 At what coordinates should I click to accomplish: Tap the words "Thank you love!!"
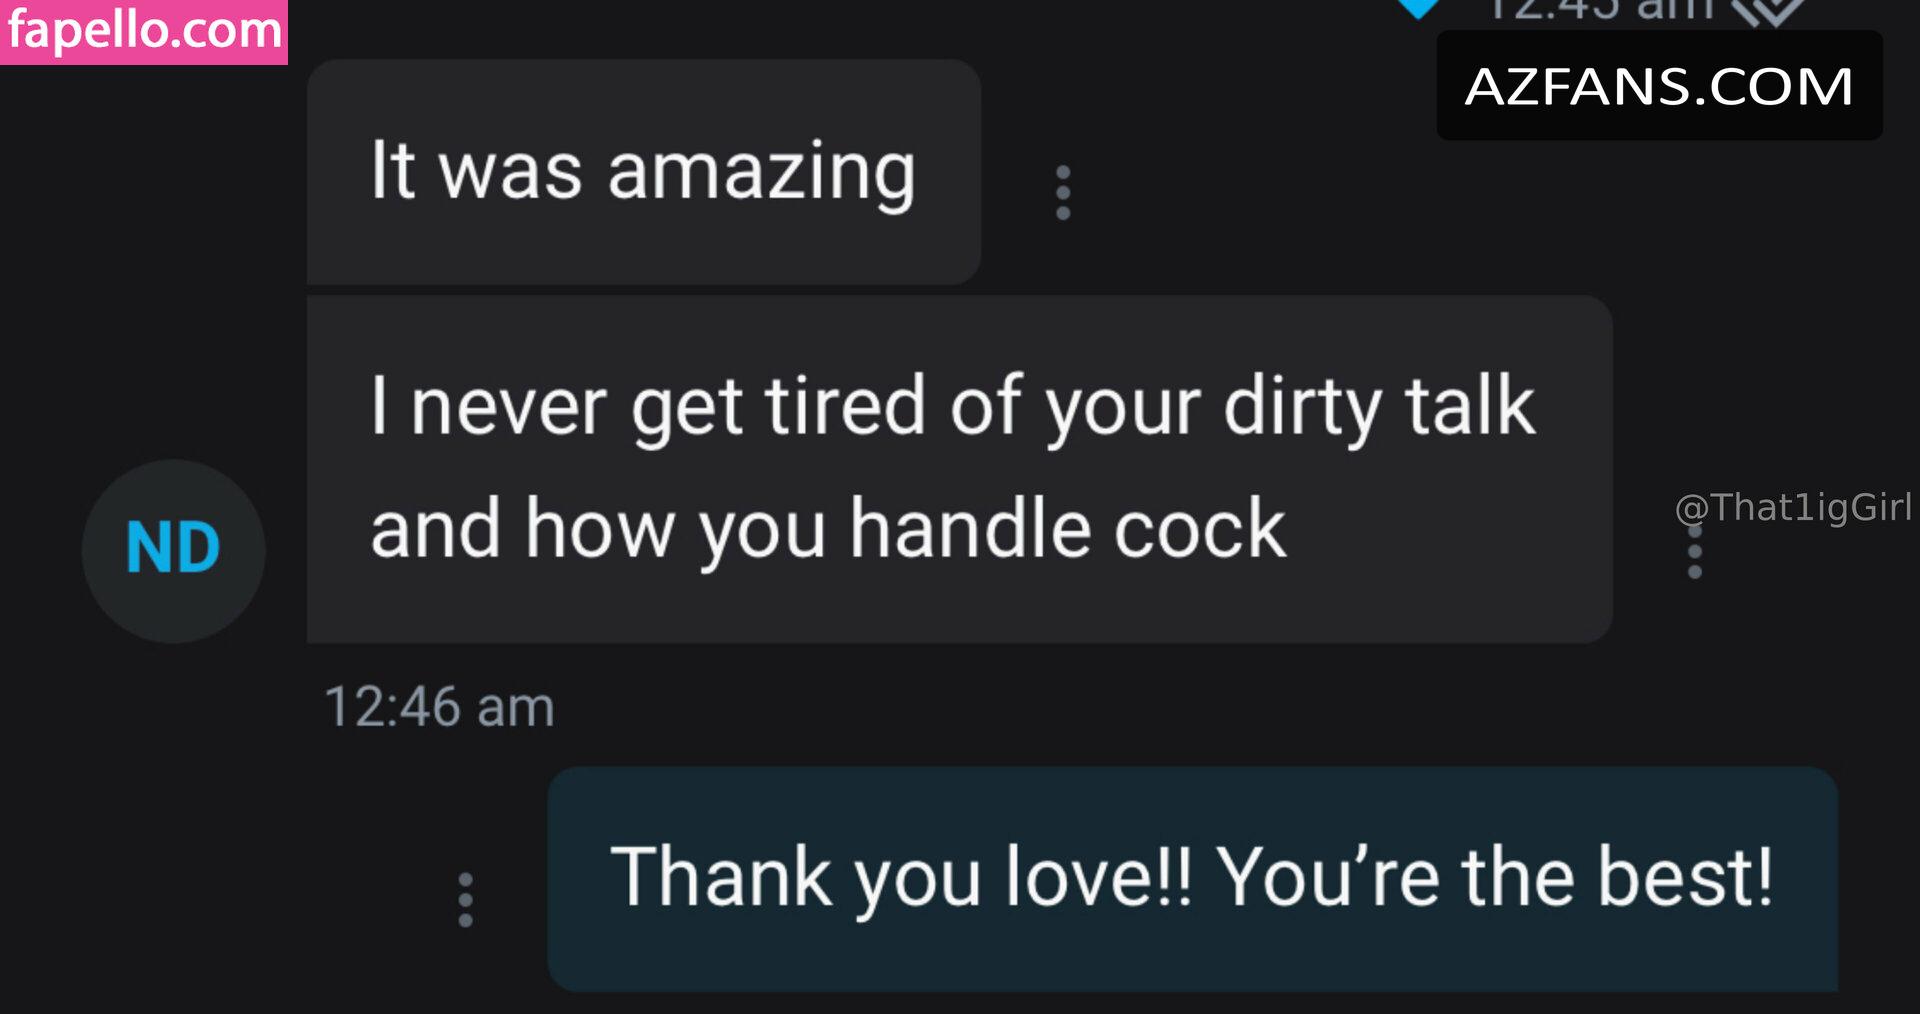click(901, 879)
